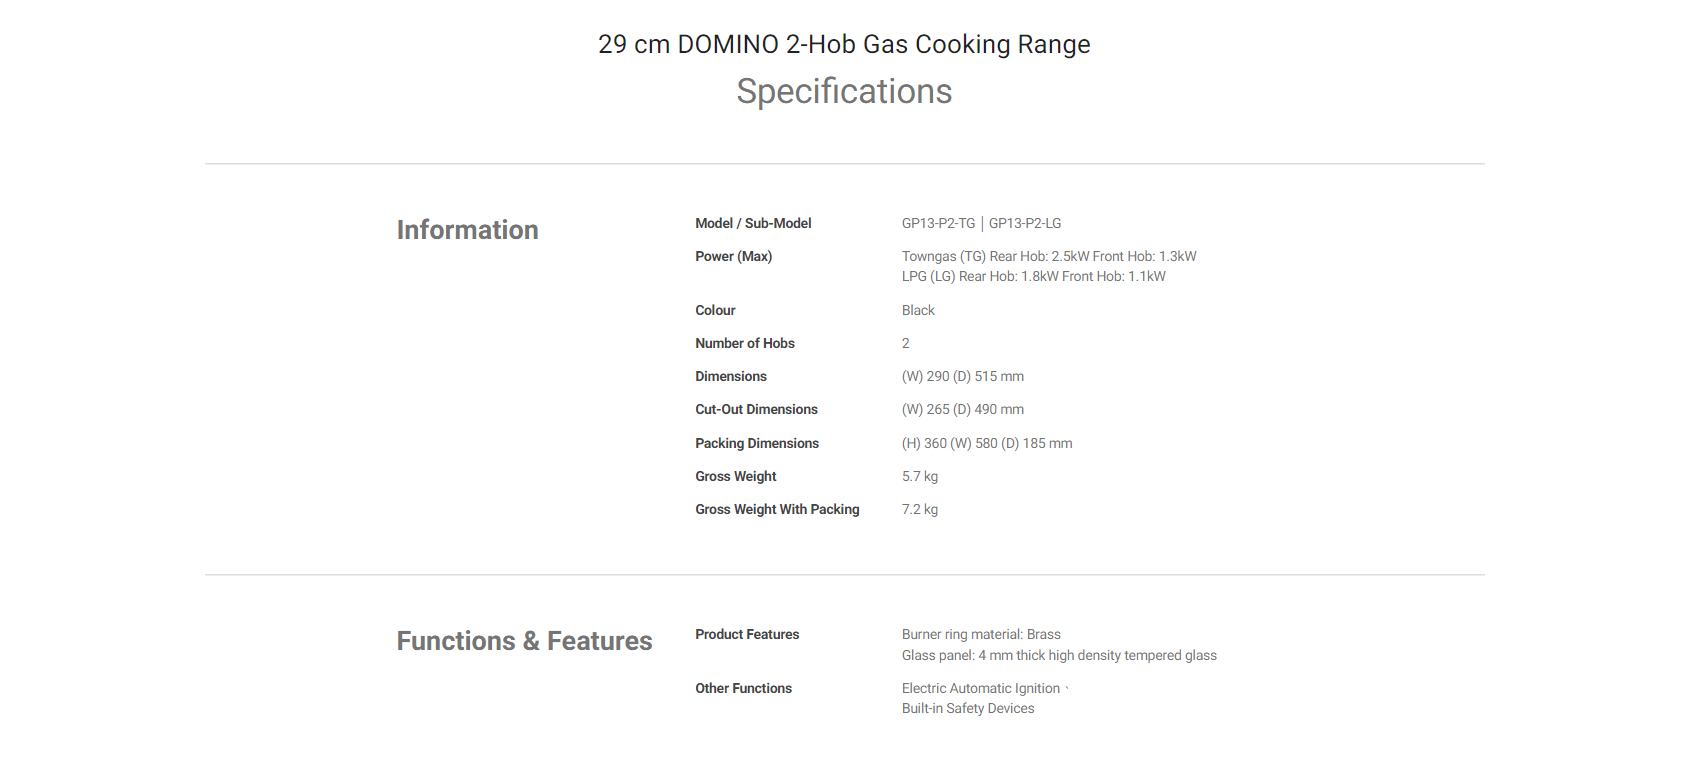Click the '5.7 kg' gross weight value
The width and height of the screenshot is (1686, 765).
tap(920, 476)
